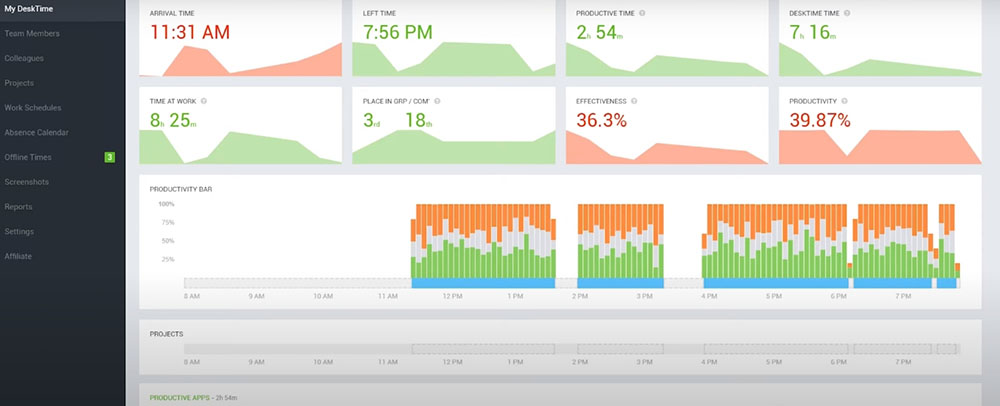Go to Team Members page

click(x=32, y=33)
